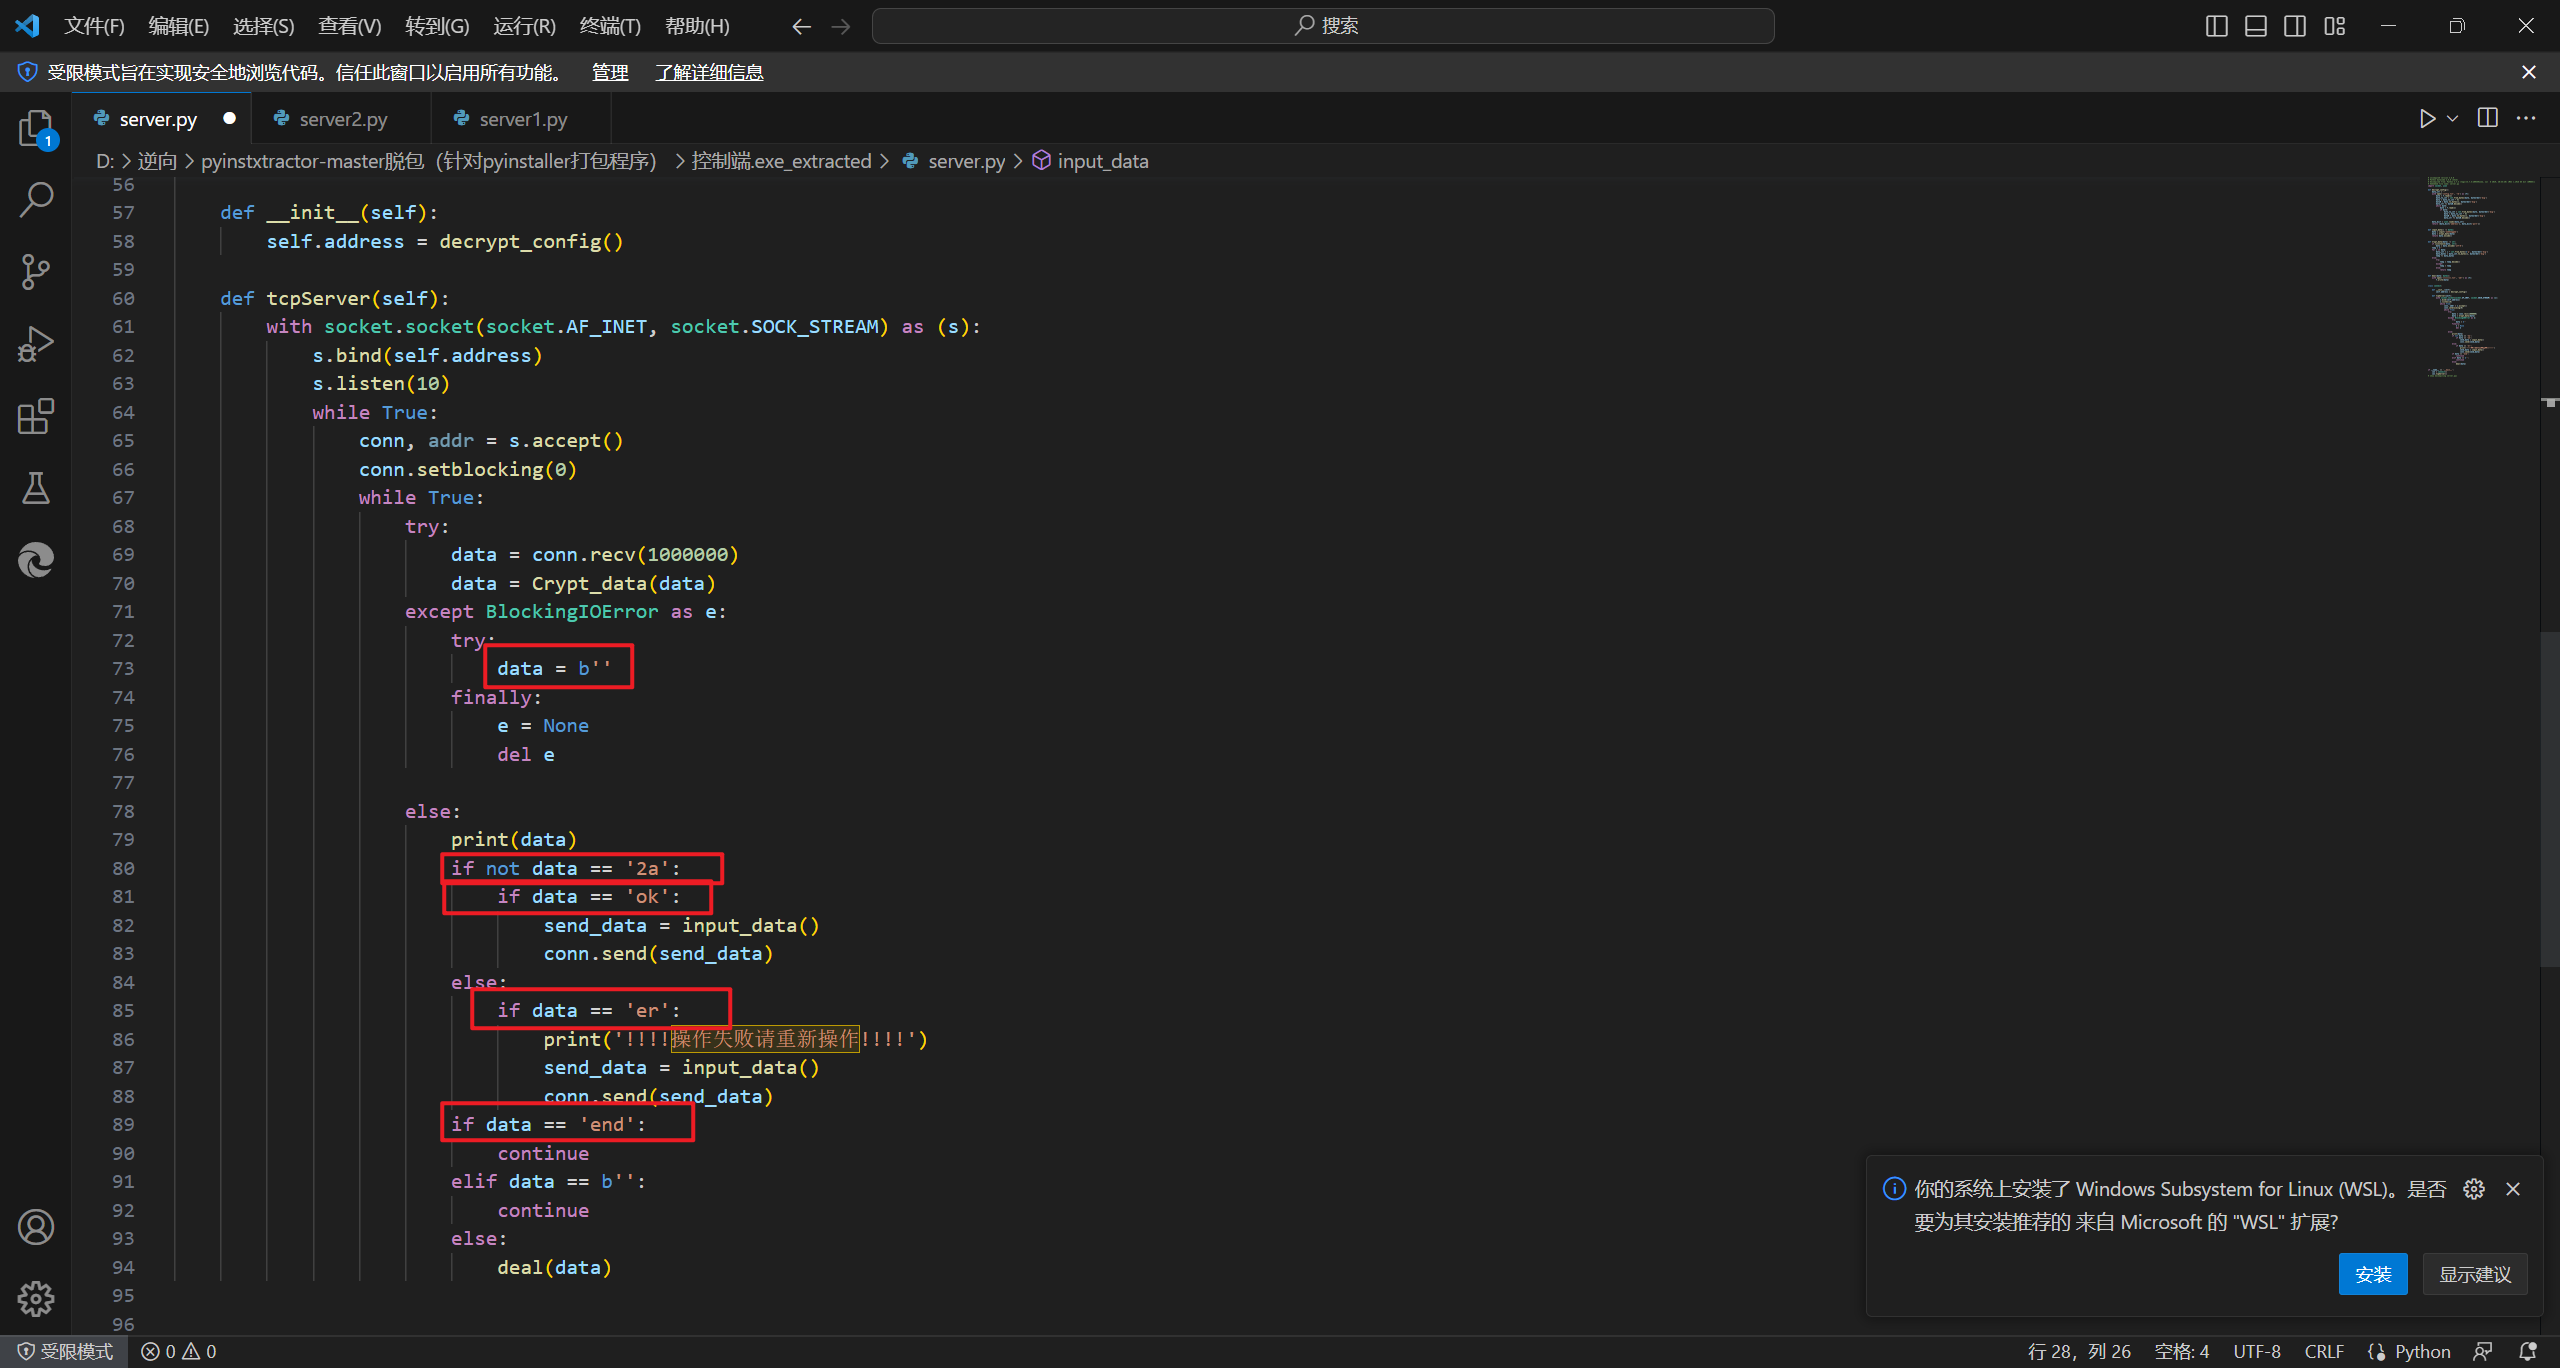Open the Explorer view in activity bar

[36, 128]
